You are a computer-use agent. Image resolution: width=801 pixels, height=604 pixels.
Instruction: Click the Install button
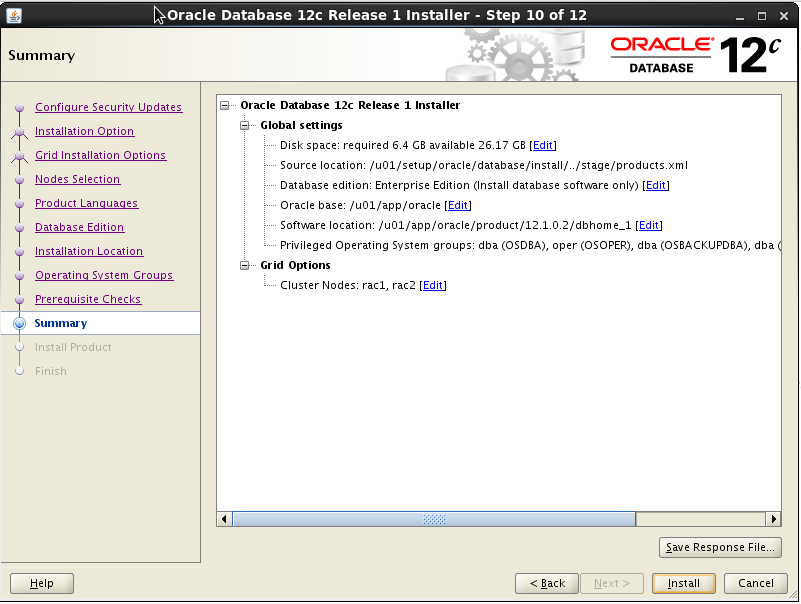684,584
